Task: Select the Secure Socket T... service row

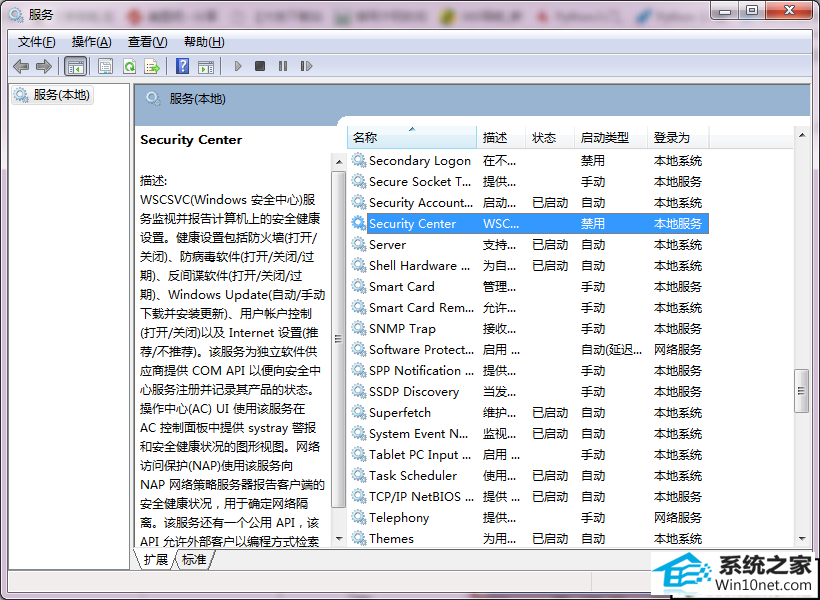Action: (529, 182)
